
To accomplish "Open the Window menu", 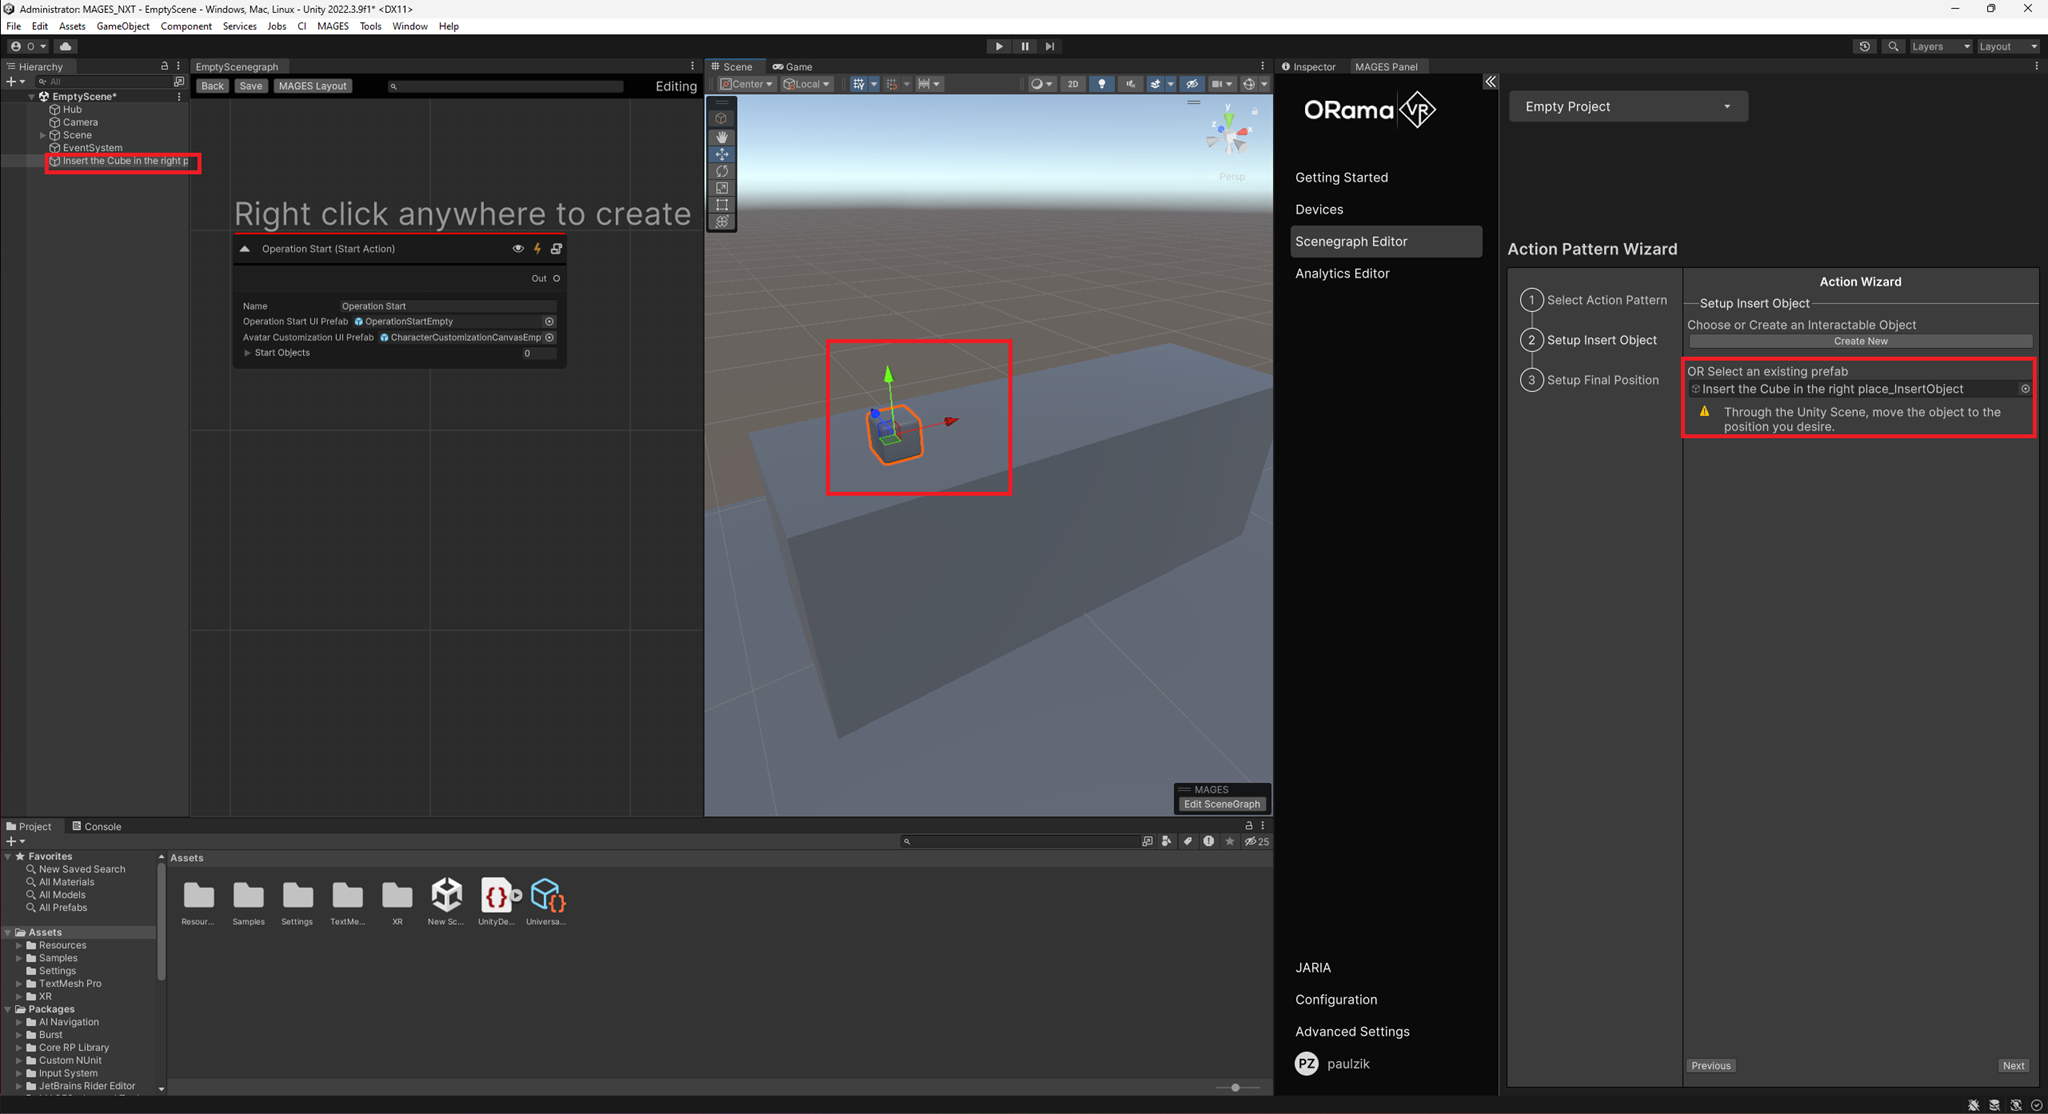I will point(409,26).
